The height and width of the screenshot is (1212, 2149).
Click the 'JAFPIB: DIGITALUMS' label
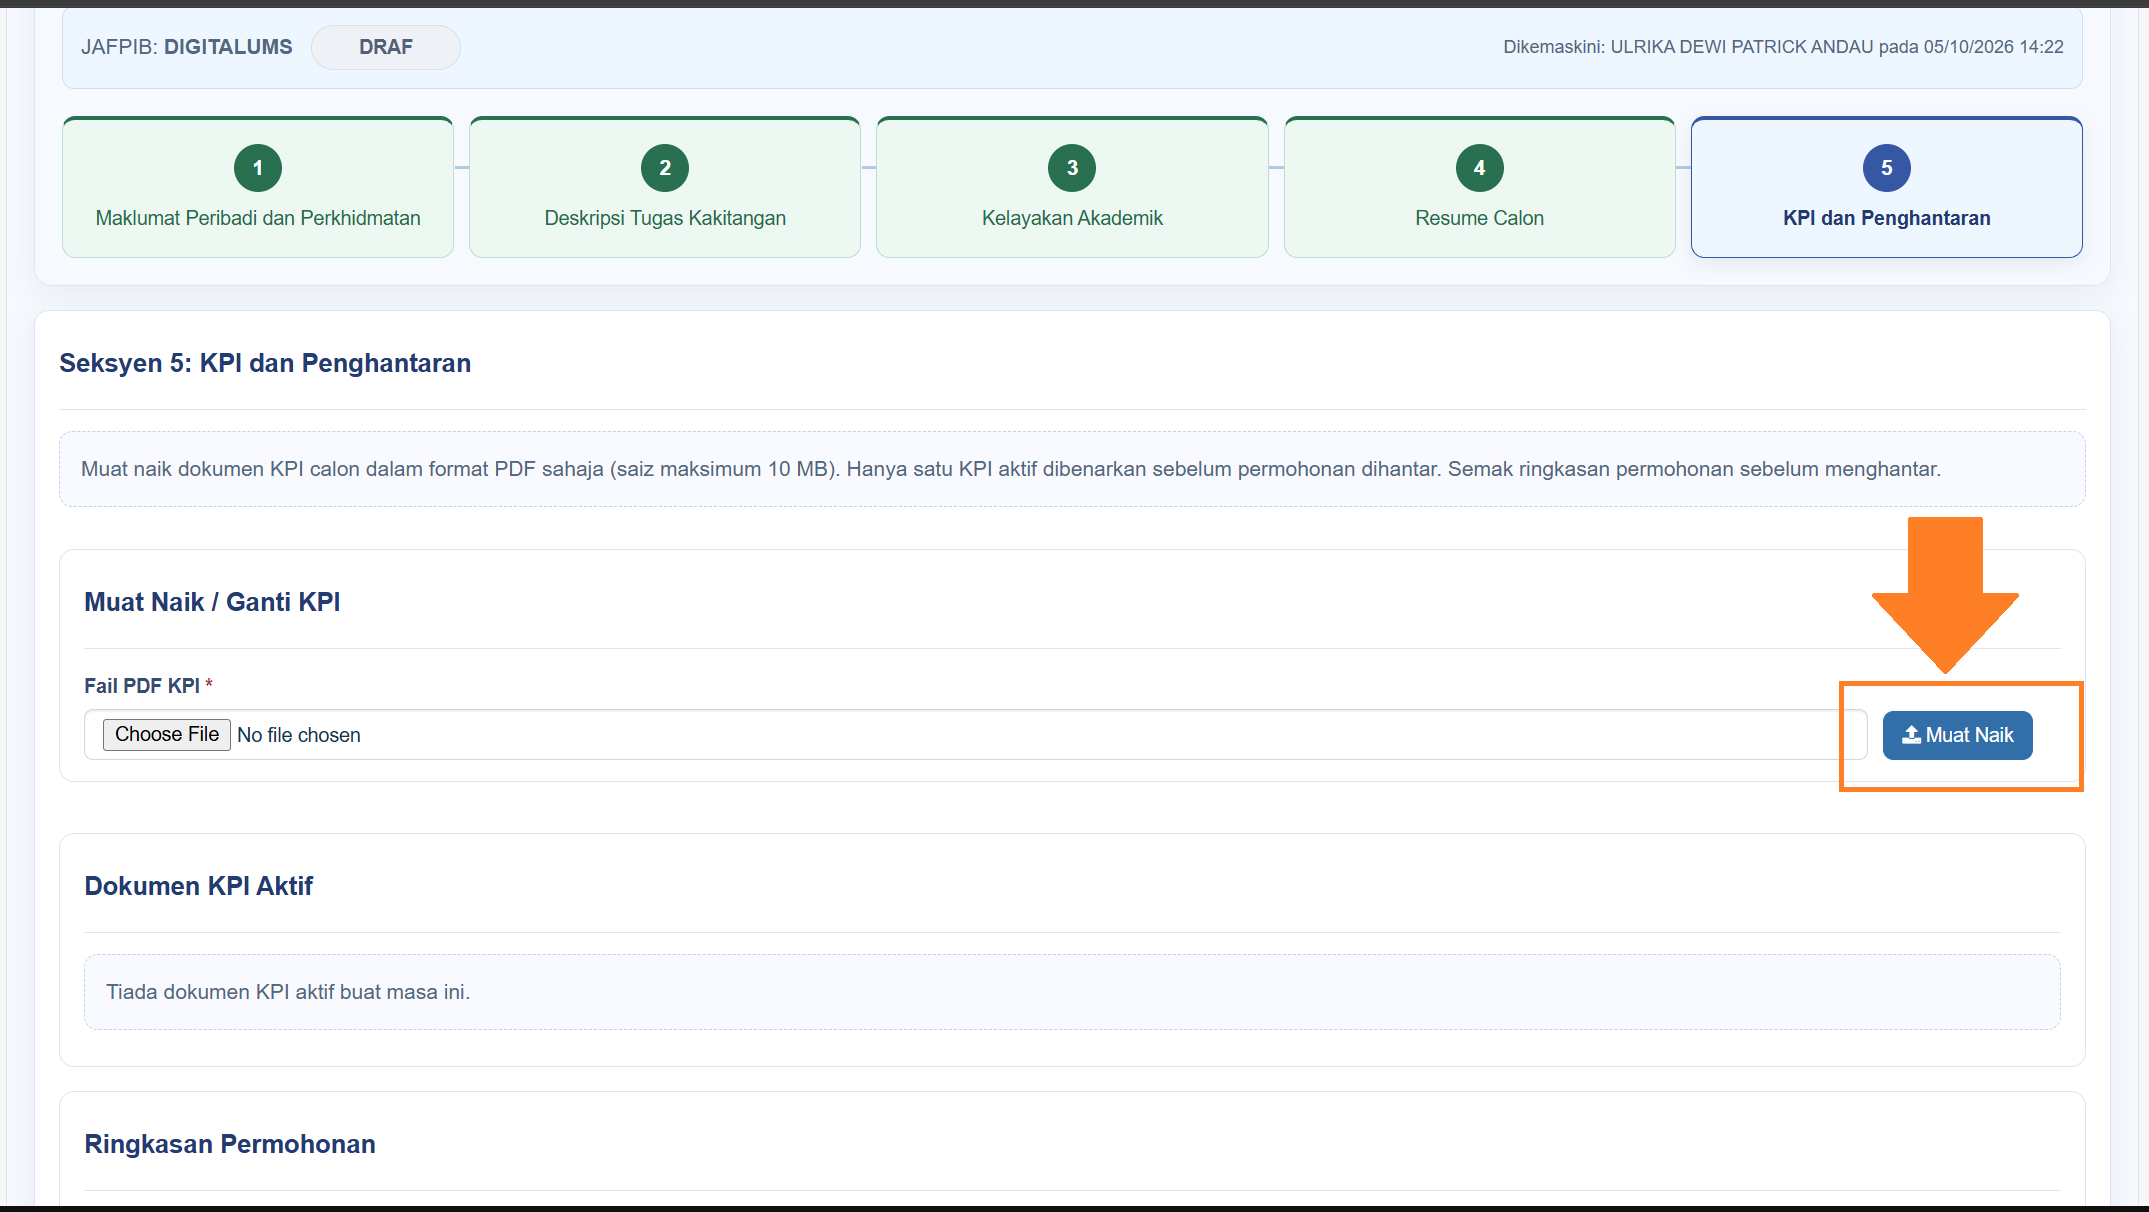(x=187, y=47)
